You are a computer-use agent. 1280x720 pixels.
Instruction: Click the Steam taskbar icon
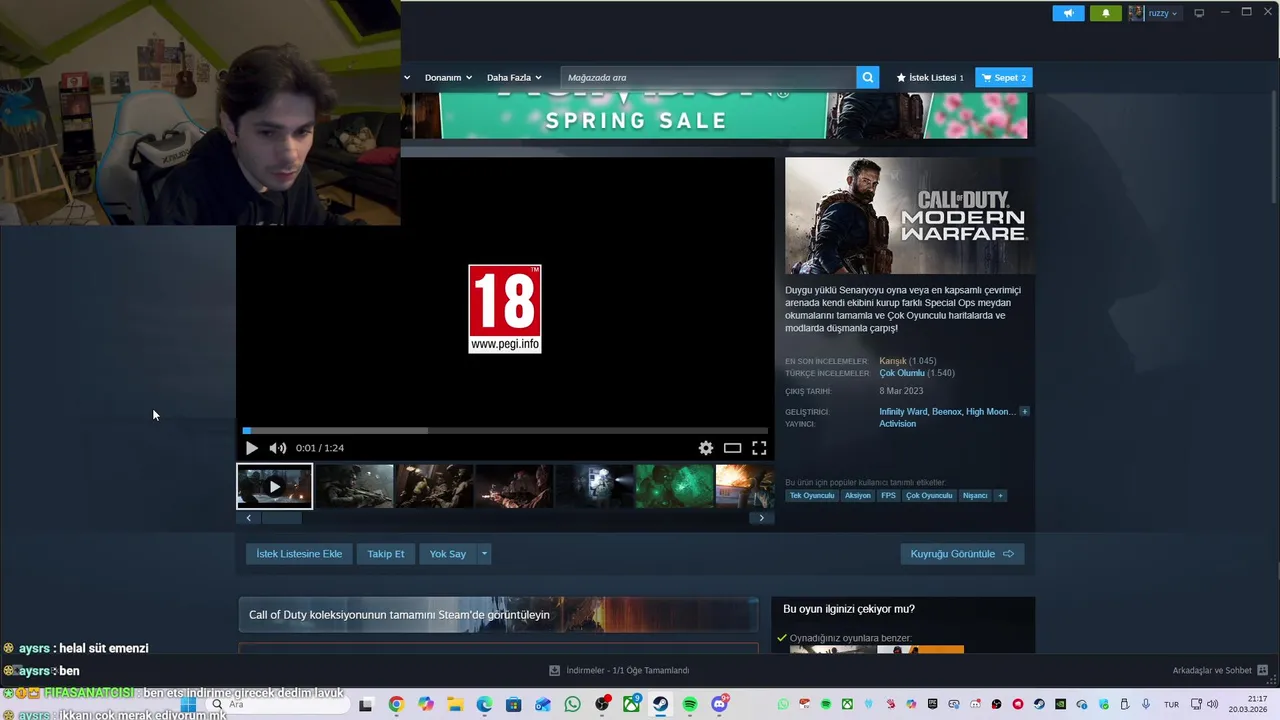point(660,705)
